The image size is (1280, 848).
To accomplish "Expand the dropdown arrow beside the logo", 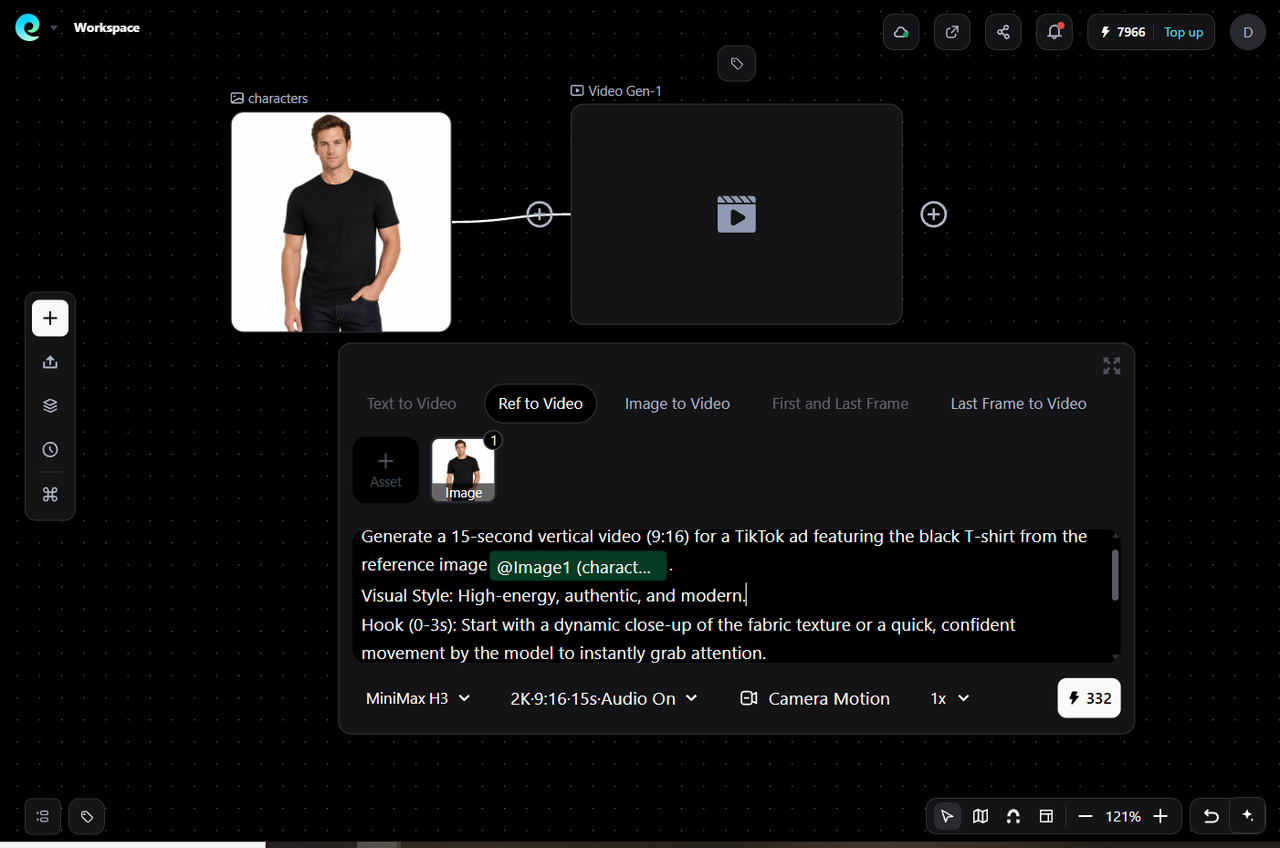I will [54, 28].
